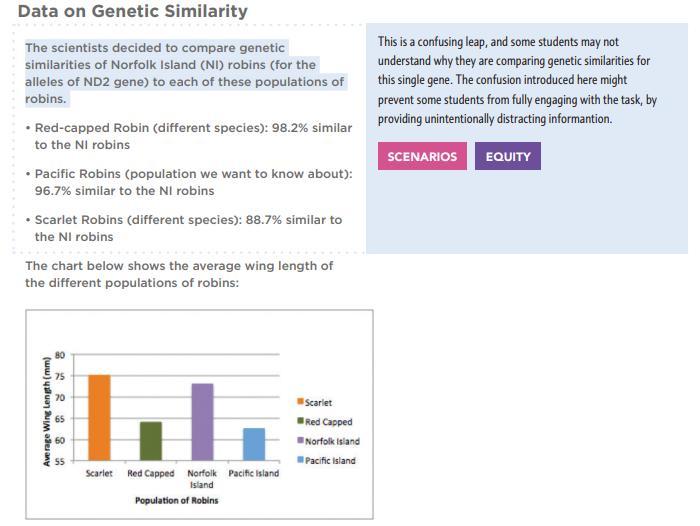Click the "Average Wing Length (mm)" axis label
The width and height of the screenshot is (700, 526).
(47, 410)
